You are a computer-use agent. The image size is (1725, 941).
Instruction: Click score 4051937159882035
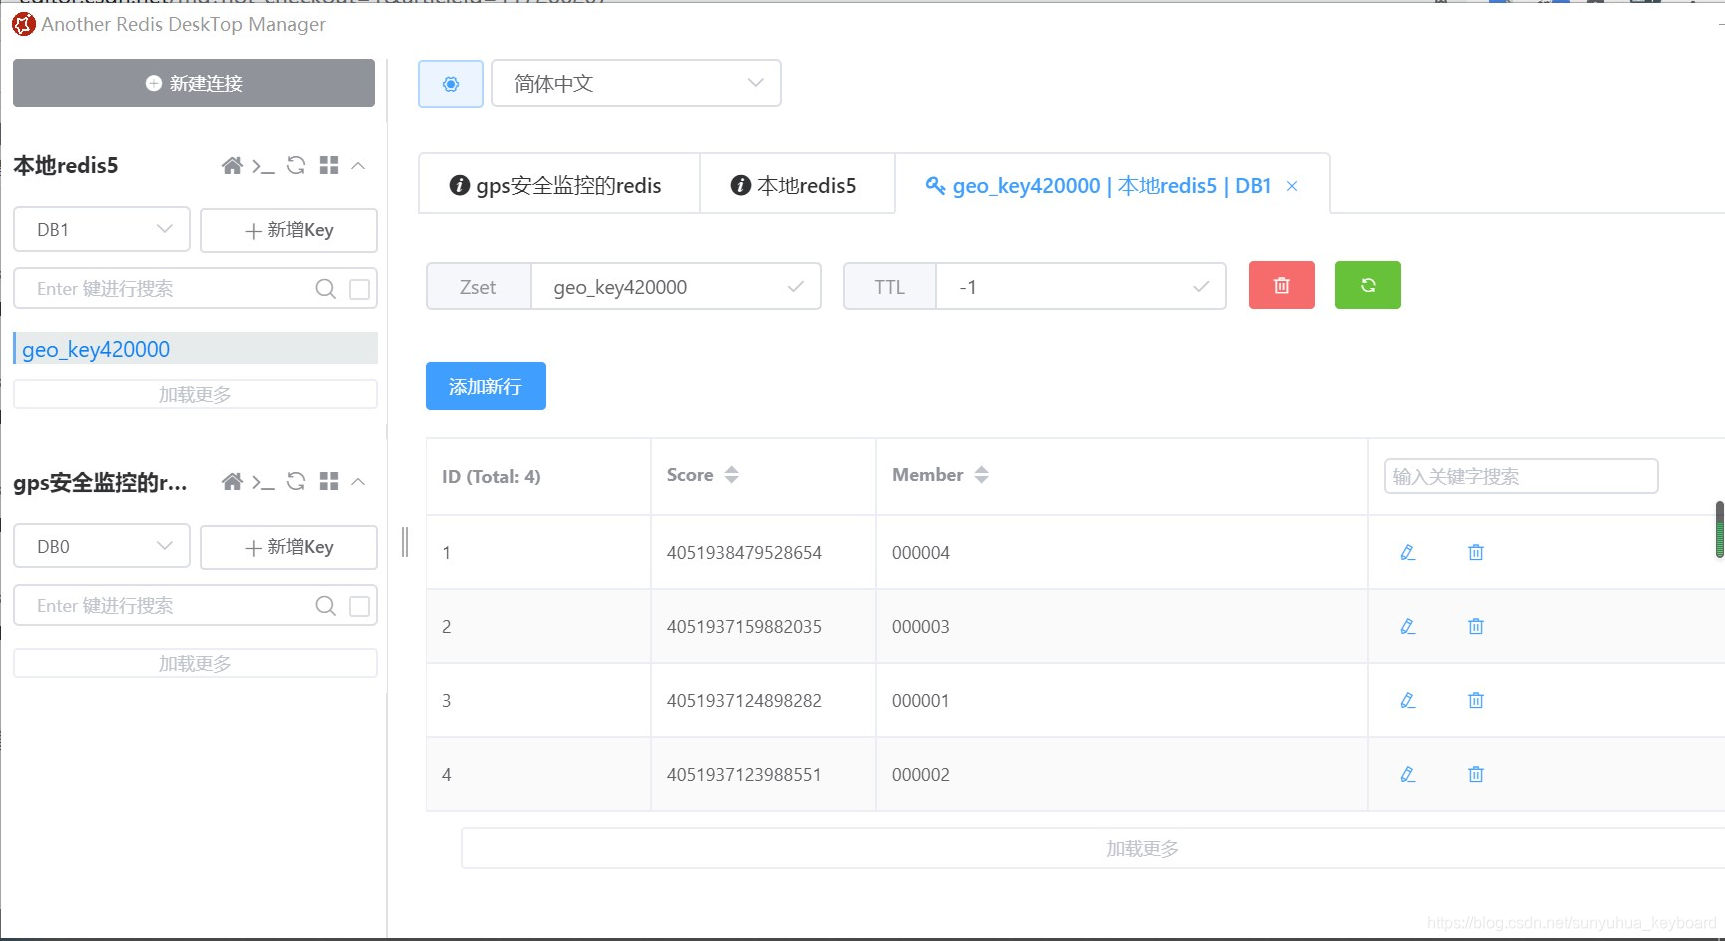tap(744, 627)
